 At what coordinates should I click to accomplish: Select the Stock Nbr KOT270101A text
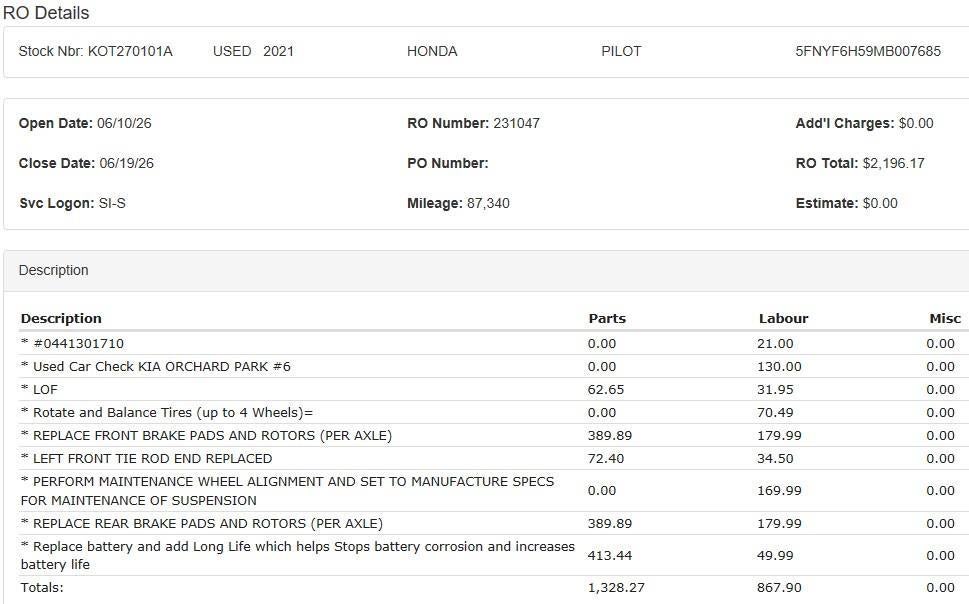point(96,51)
